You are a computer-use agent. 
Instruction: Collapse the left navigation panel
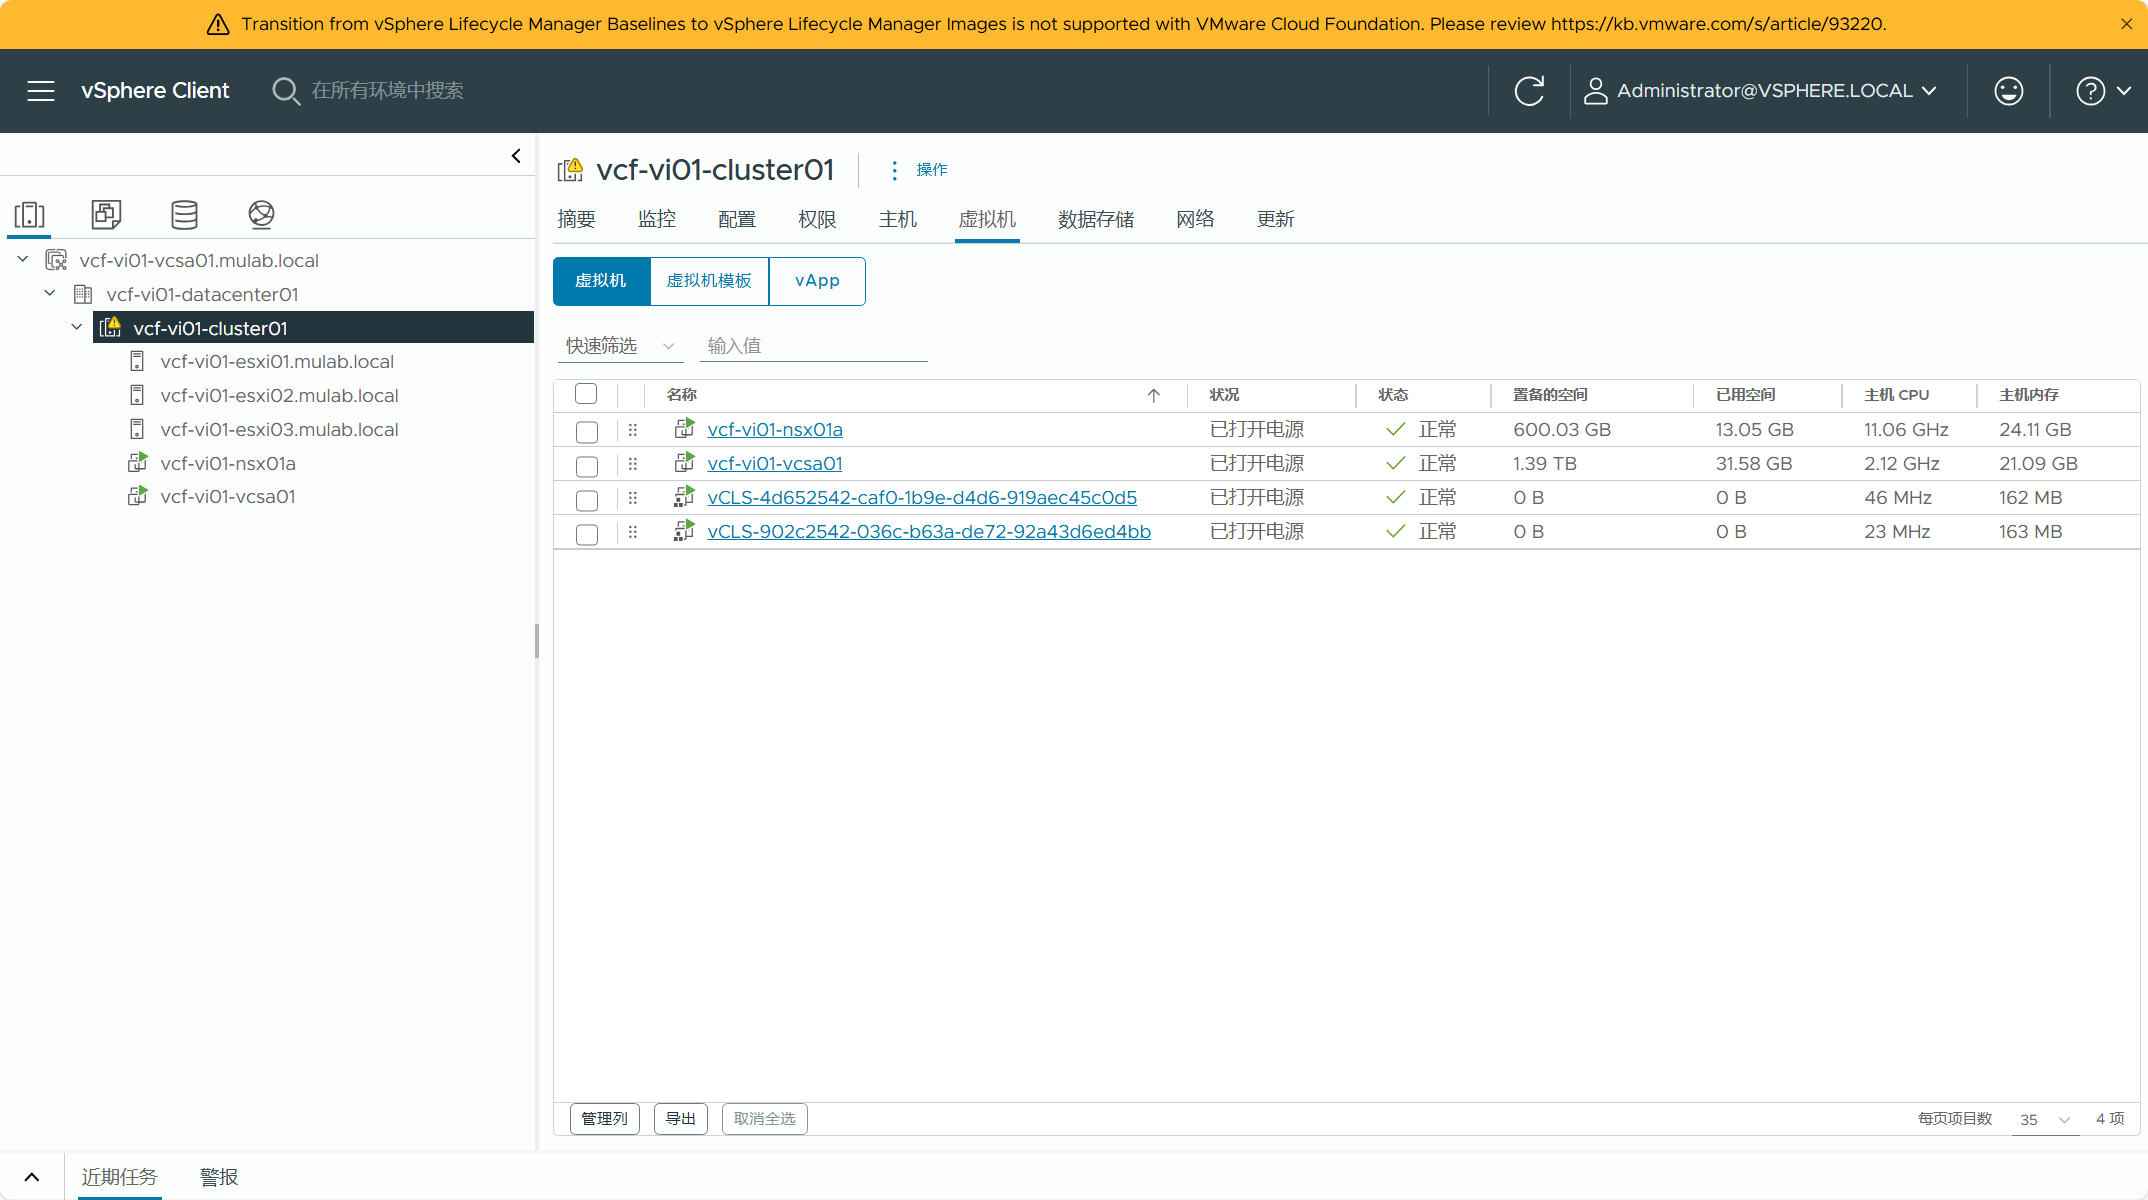click(516, 156)
